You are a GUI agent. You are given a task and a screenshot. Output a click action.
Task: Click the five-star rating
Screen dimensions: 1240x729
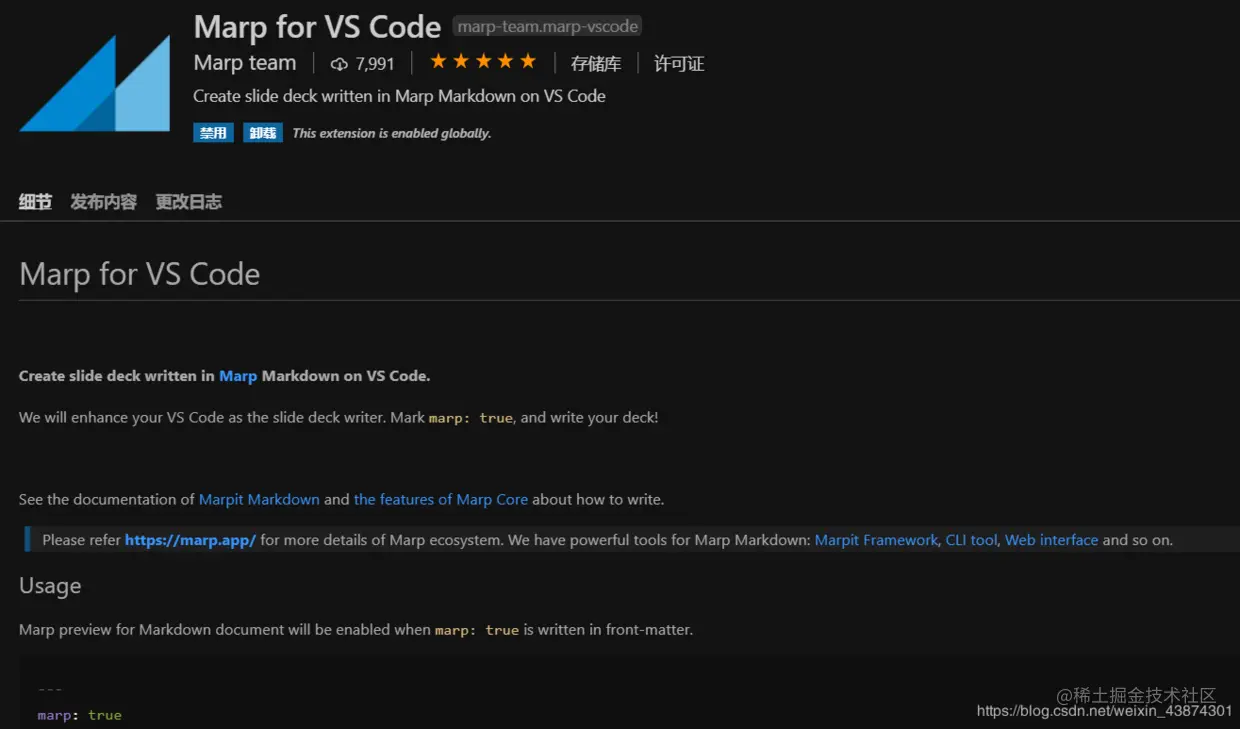click(x=483, y=62)
